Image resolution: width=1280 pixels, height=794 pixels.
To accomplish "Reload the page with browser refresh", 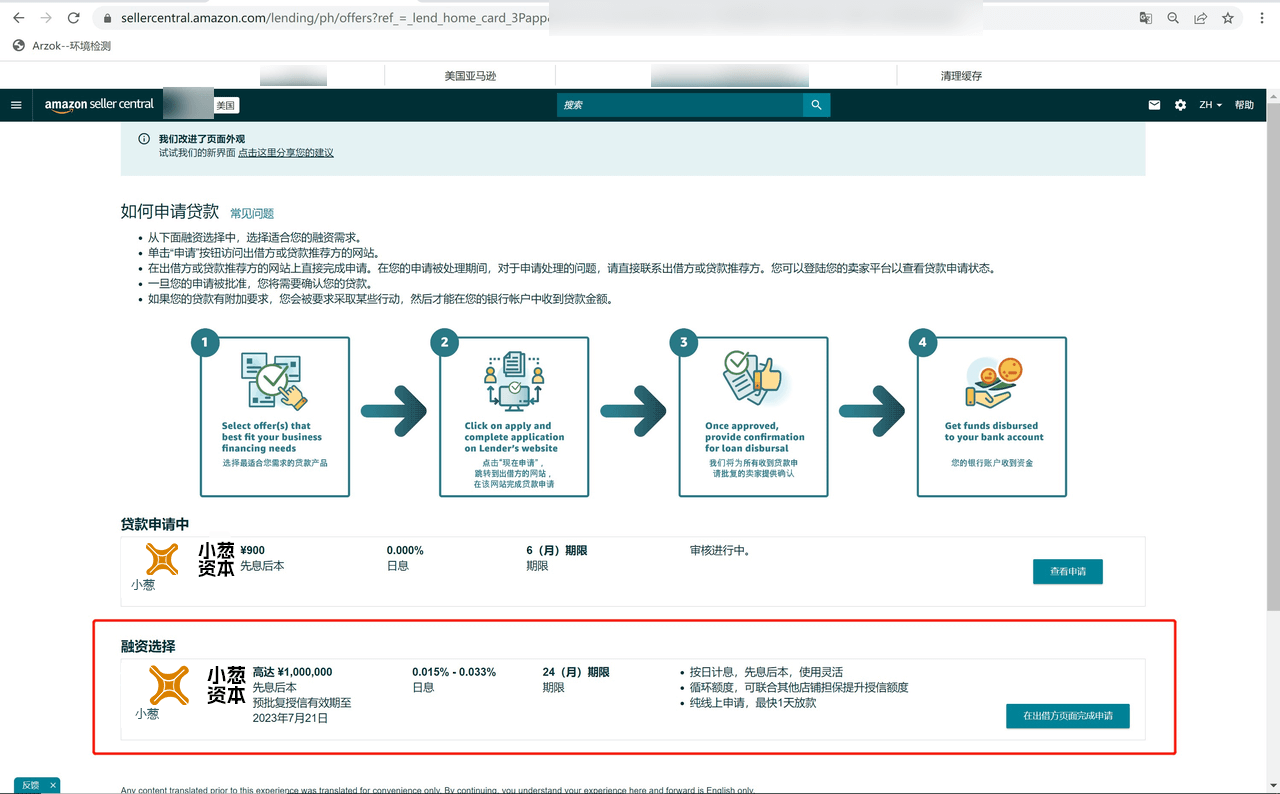I will (x=73, y=18).
